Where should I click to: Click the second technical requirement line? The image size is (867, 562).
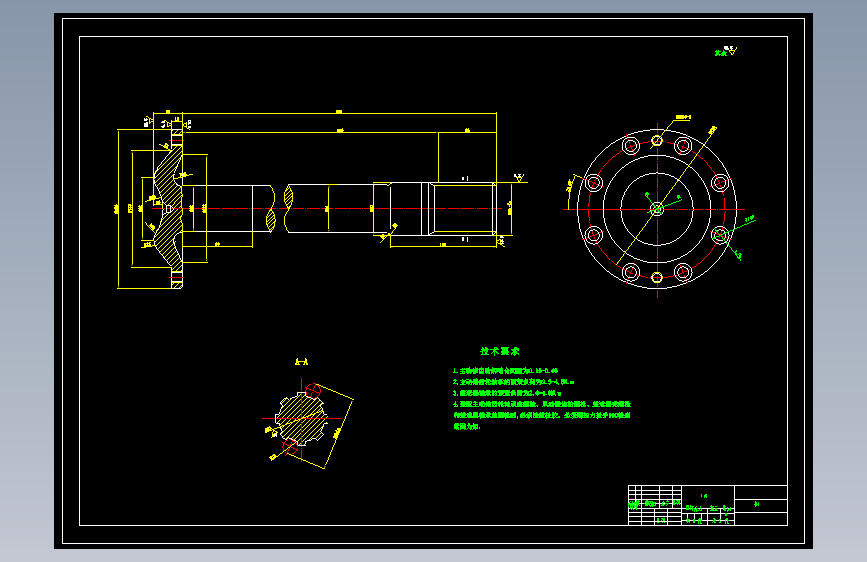tap(514, 382)
